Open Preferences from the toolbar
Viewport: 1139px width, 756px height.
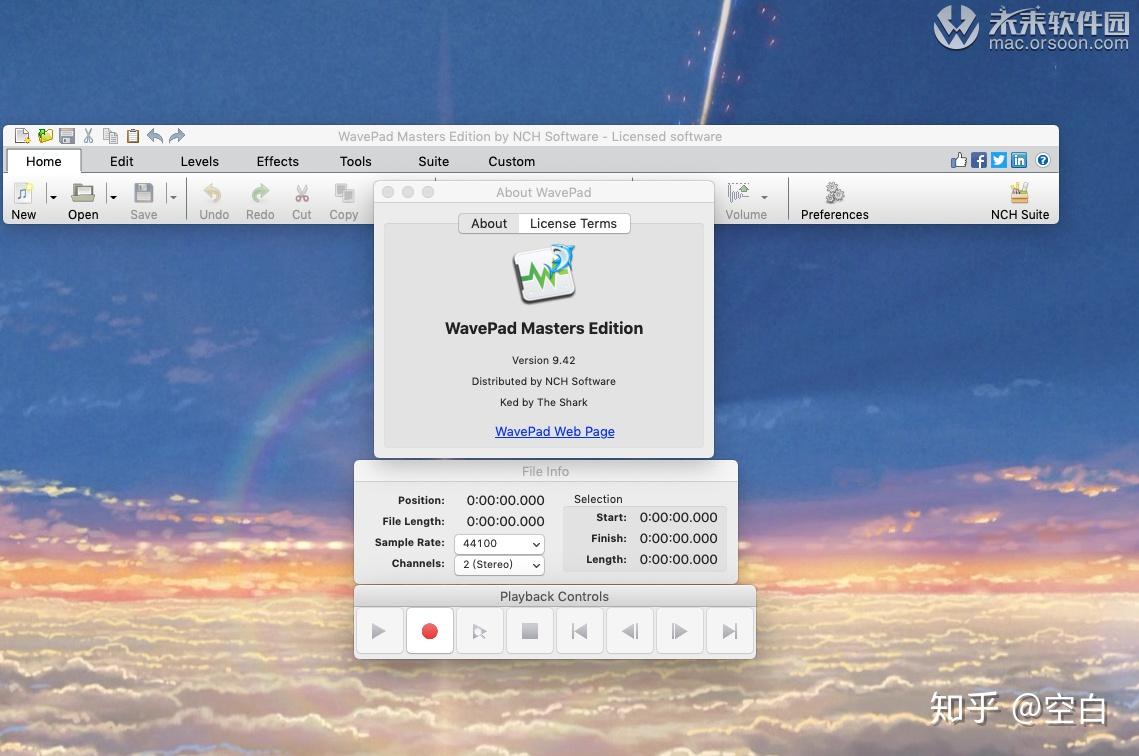tap(835, 201)
